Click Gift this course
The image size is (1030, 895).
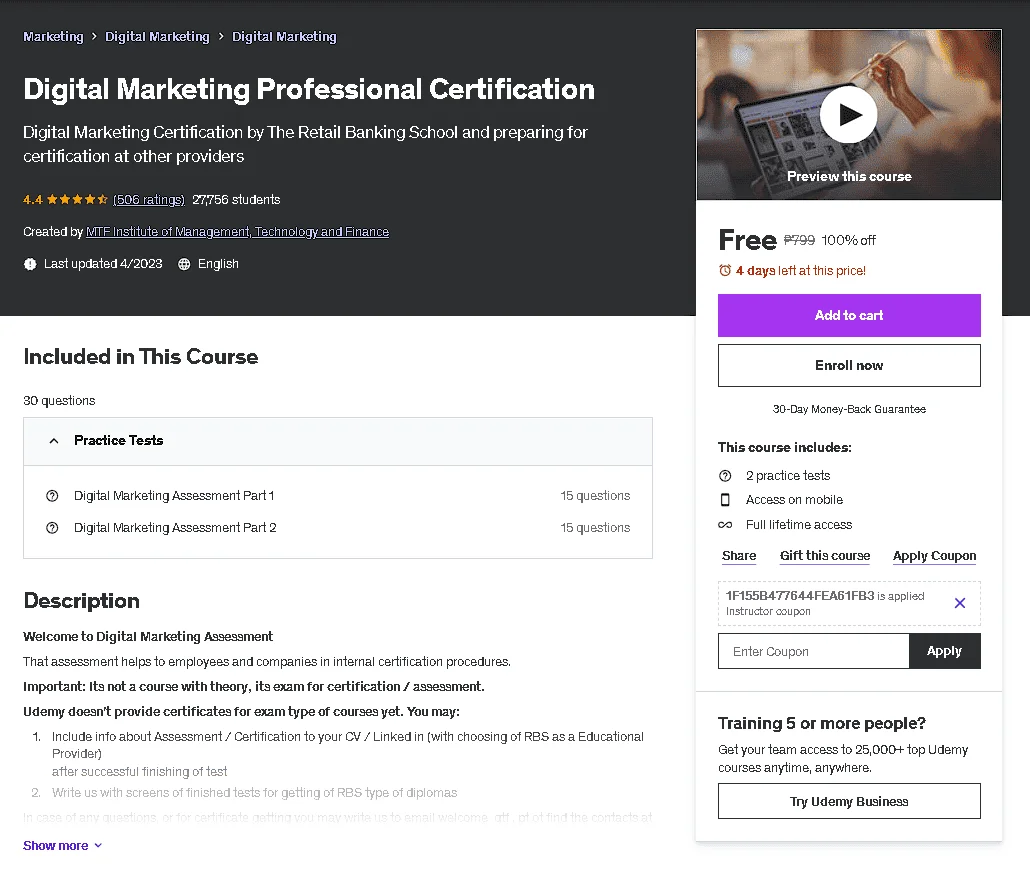(x=824, y=556)
